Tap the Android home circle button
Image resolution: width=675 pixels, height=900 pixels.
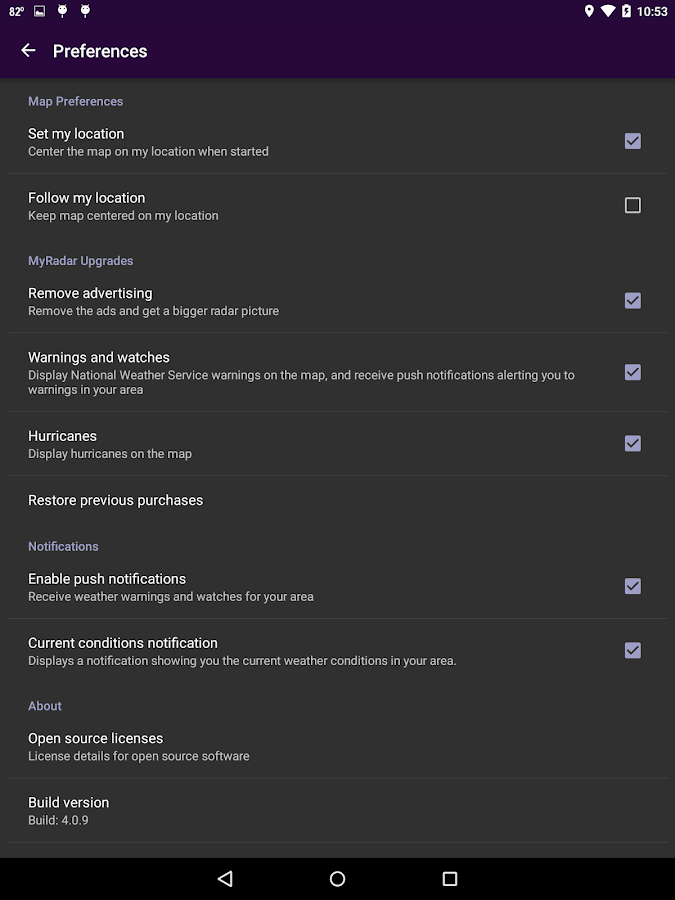coord(338,878)
